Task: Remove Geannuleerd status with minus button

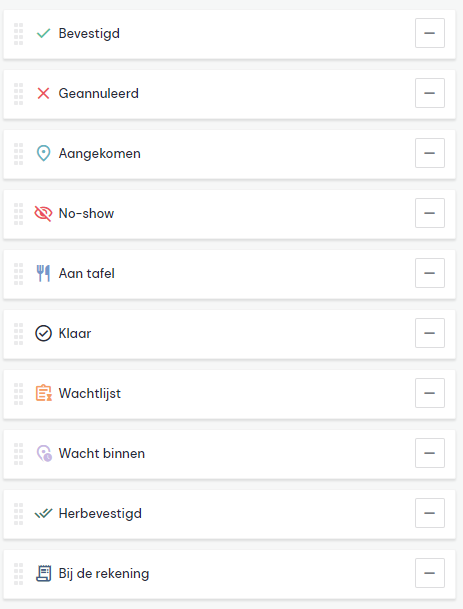Action: tap(430, 93)
